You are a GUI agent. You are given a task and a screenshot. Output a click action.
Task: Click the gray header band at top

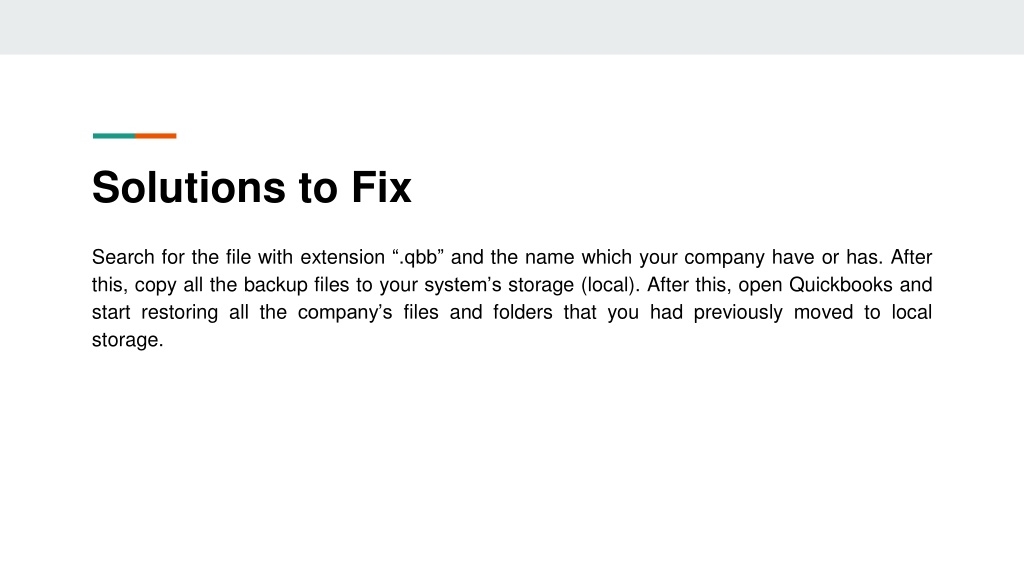point(512,27)
